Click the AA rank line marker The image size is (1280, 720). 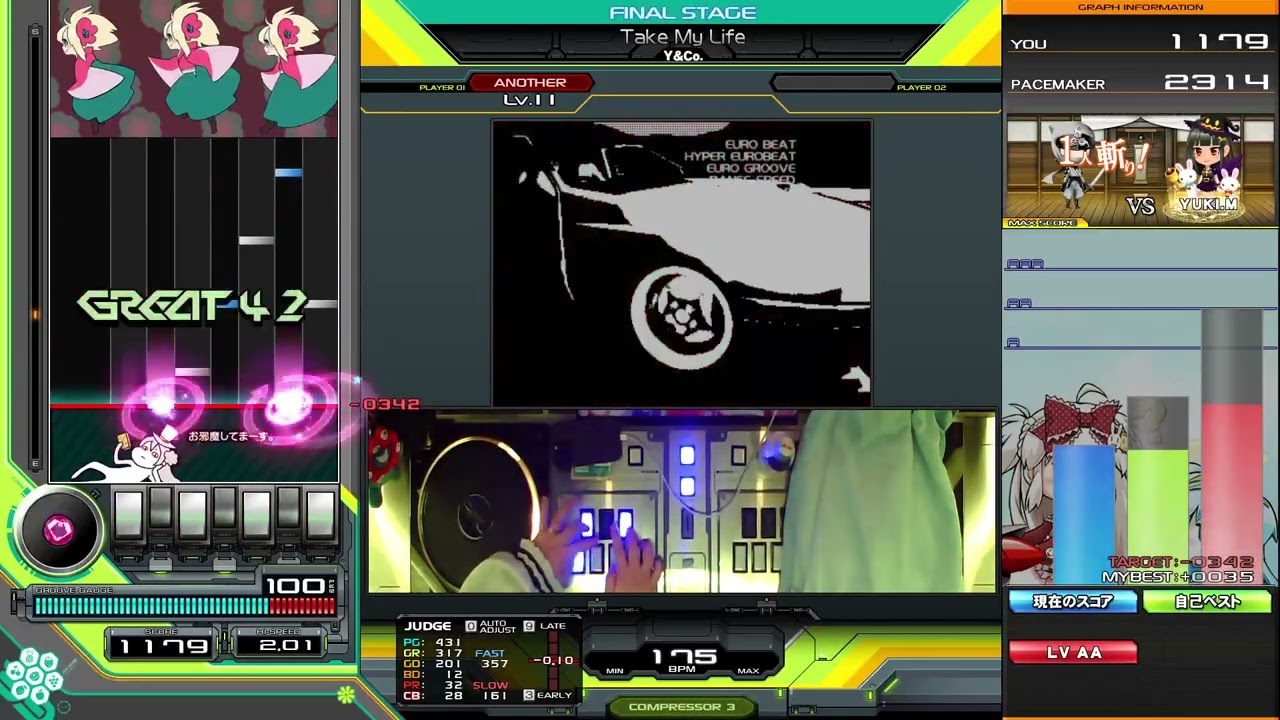(1019, 303)
